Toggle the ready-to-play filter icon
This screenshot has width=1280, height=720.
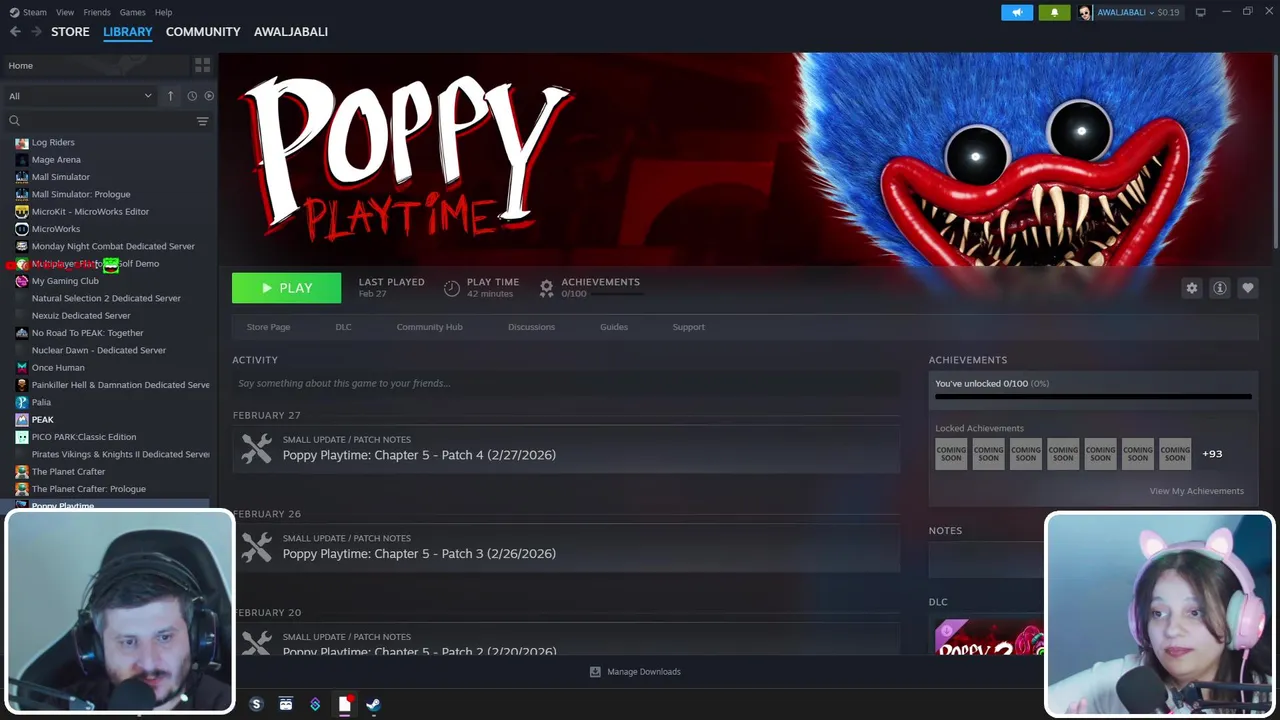(x=209, y=96)
